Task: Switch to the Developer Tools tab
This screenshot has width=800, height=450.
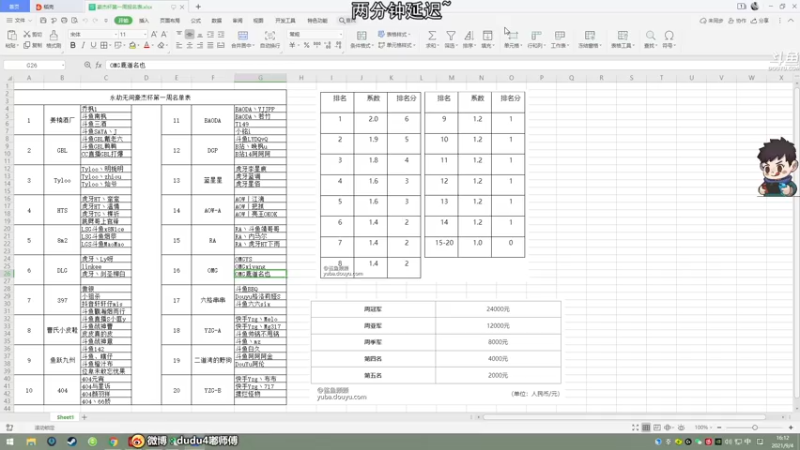Action: point(285,20)
